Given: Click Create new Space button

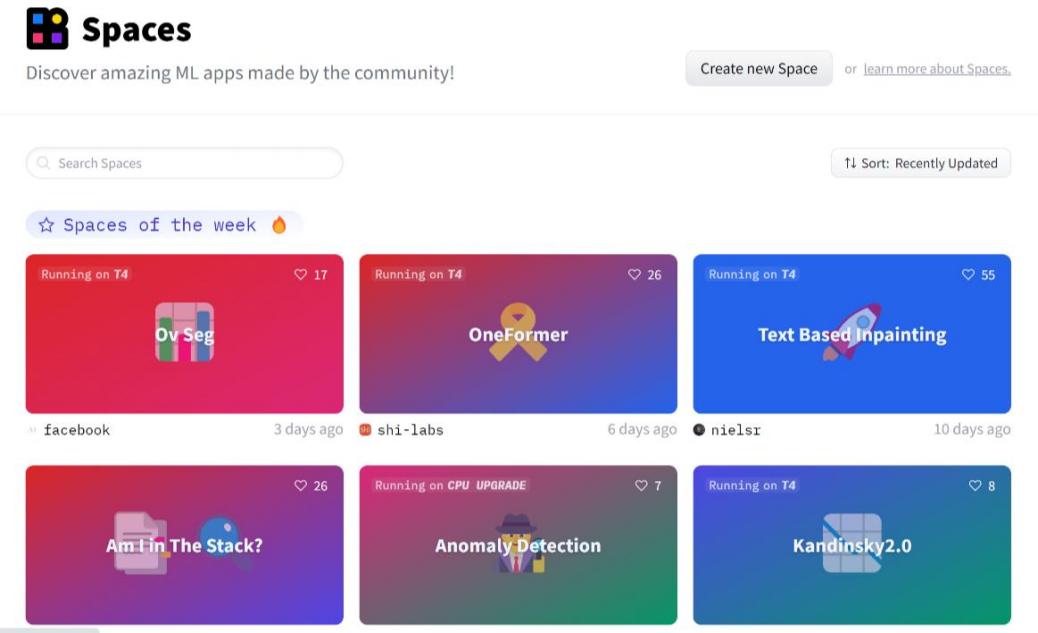Looking at the screenshot, I should click(759, 68).
